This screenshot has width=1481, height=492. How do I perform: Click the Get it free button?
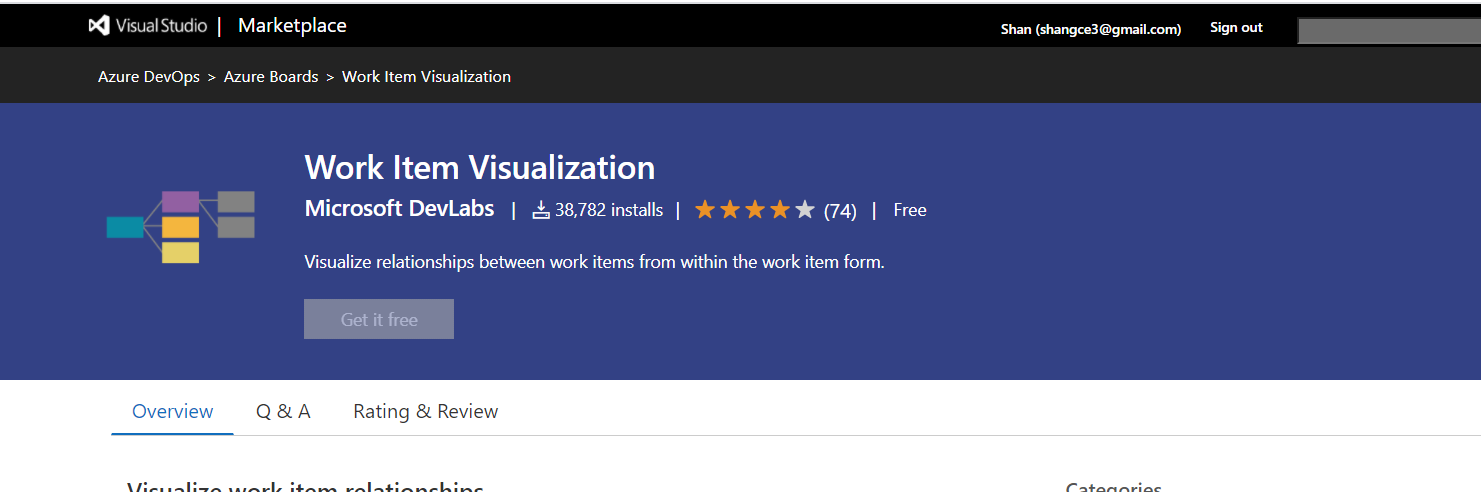(x=379, y=319)
